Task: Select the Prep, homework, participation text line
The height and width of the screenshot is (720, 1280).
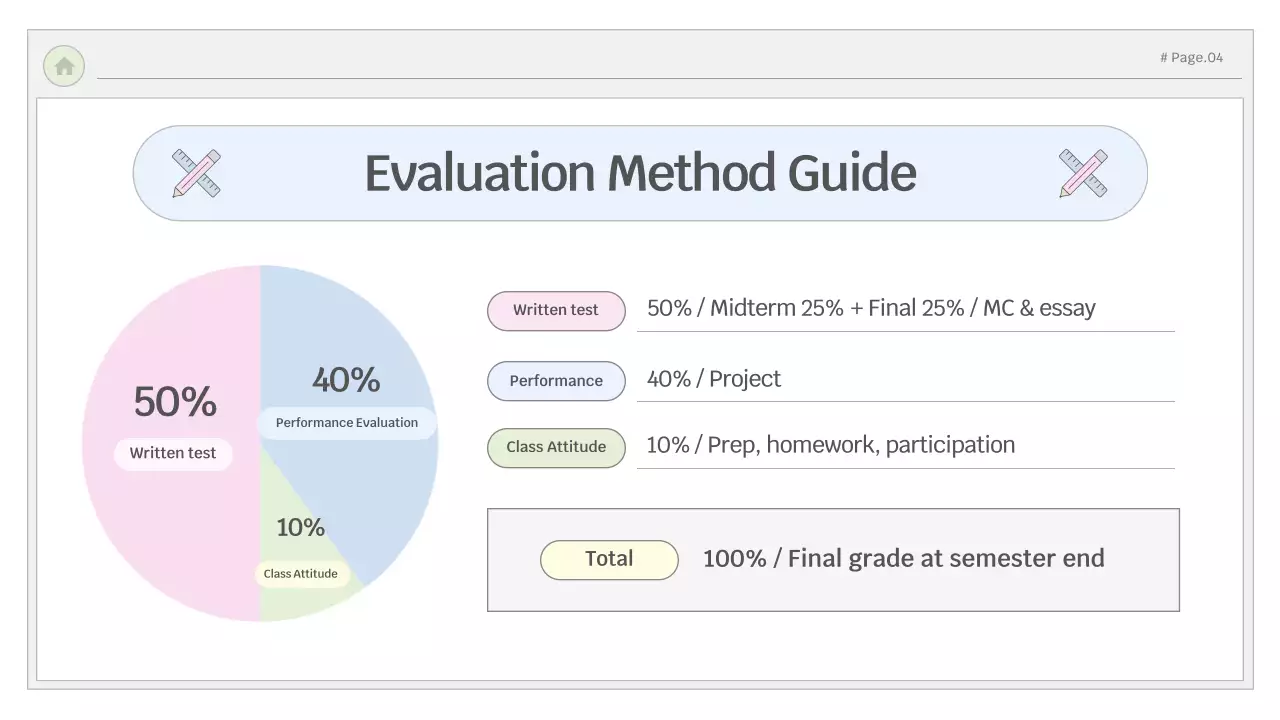Action: click(x=830, y=445)
